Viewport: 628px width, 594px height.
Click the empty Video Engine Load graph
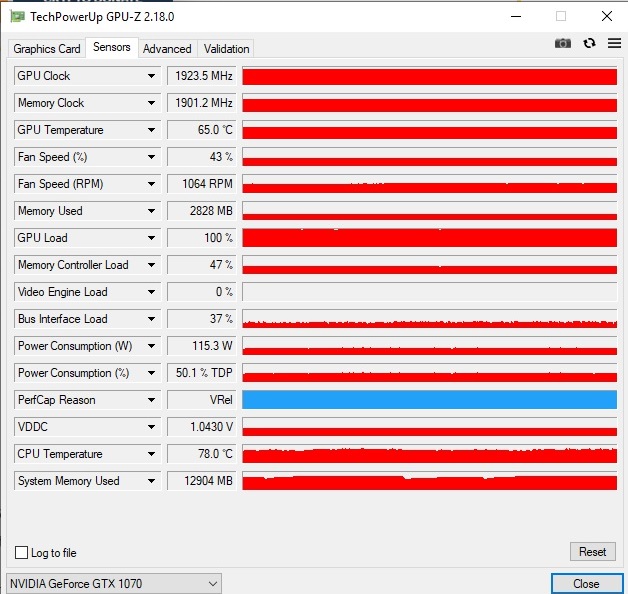(429, 292)
